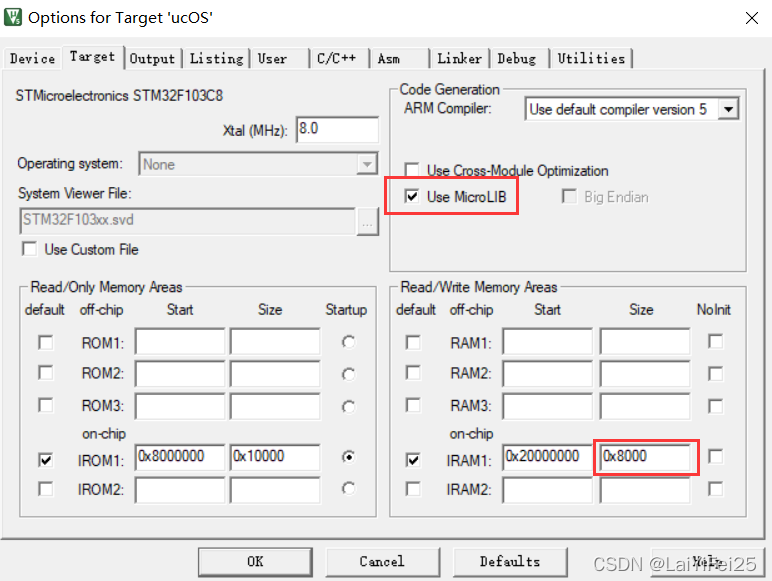Click the ROM1 Size field
Image resolution: width=772 pixels, height=581 pixels.
(x=275, y=341)
